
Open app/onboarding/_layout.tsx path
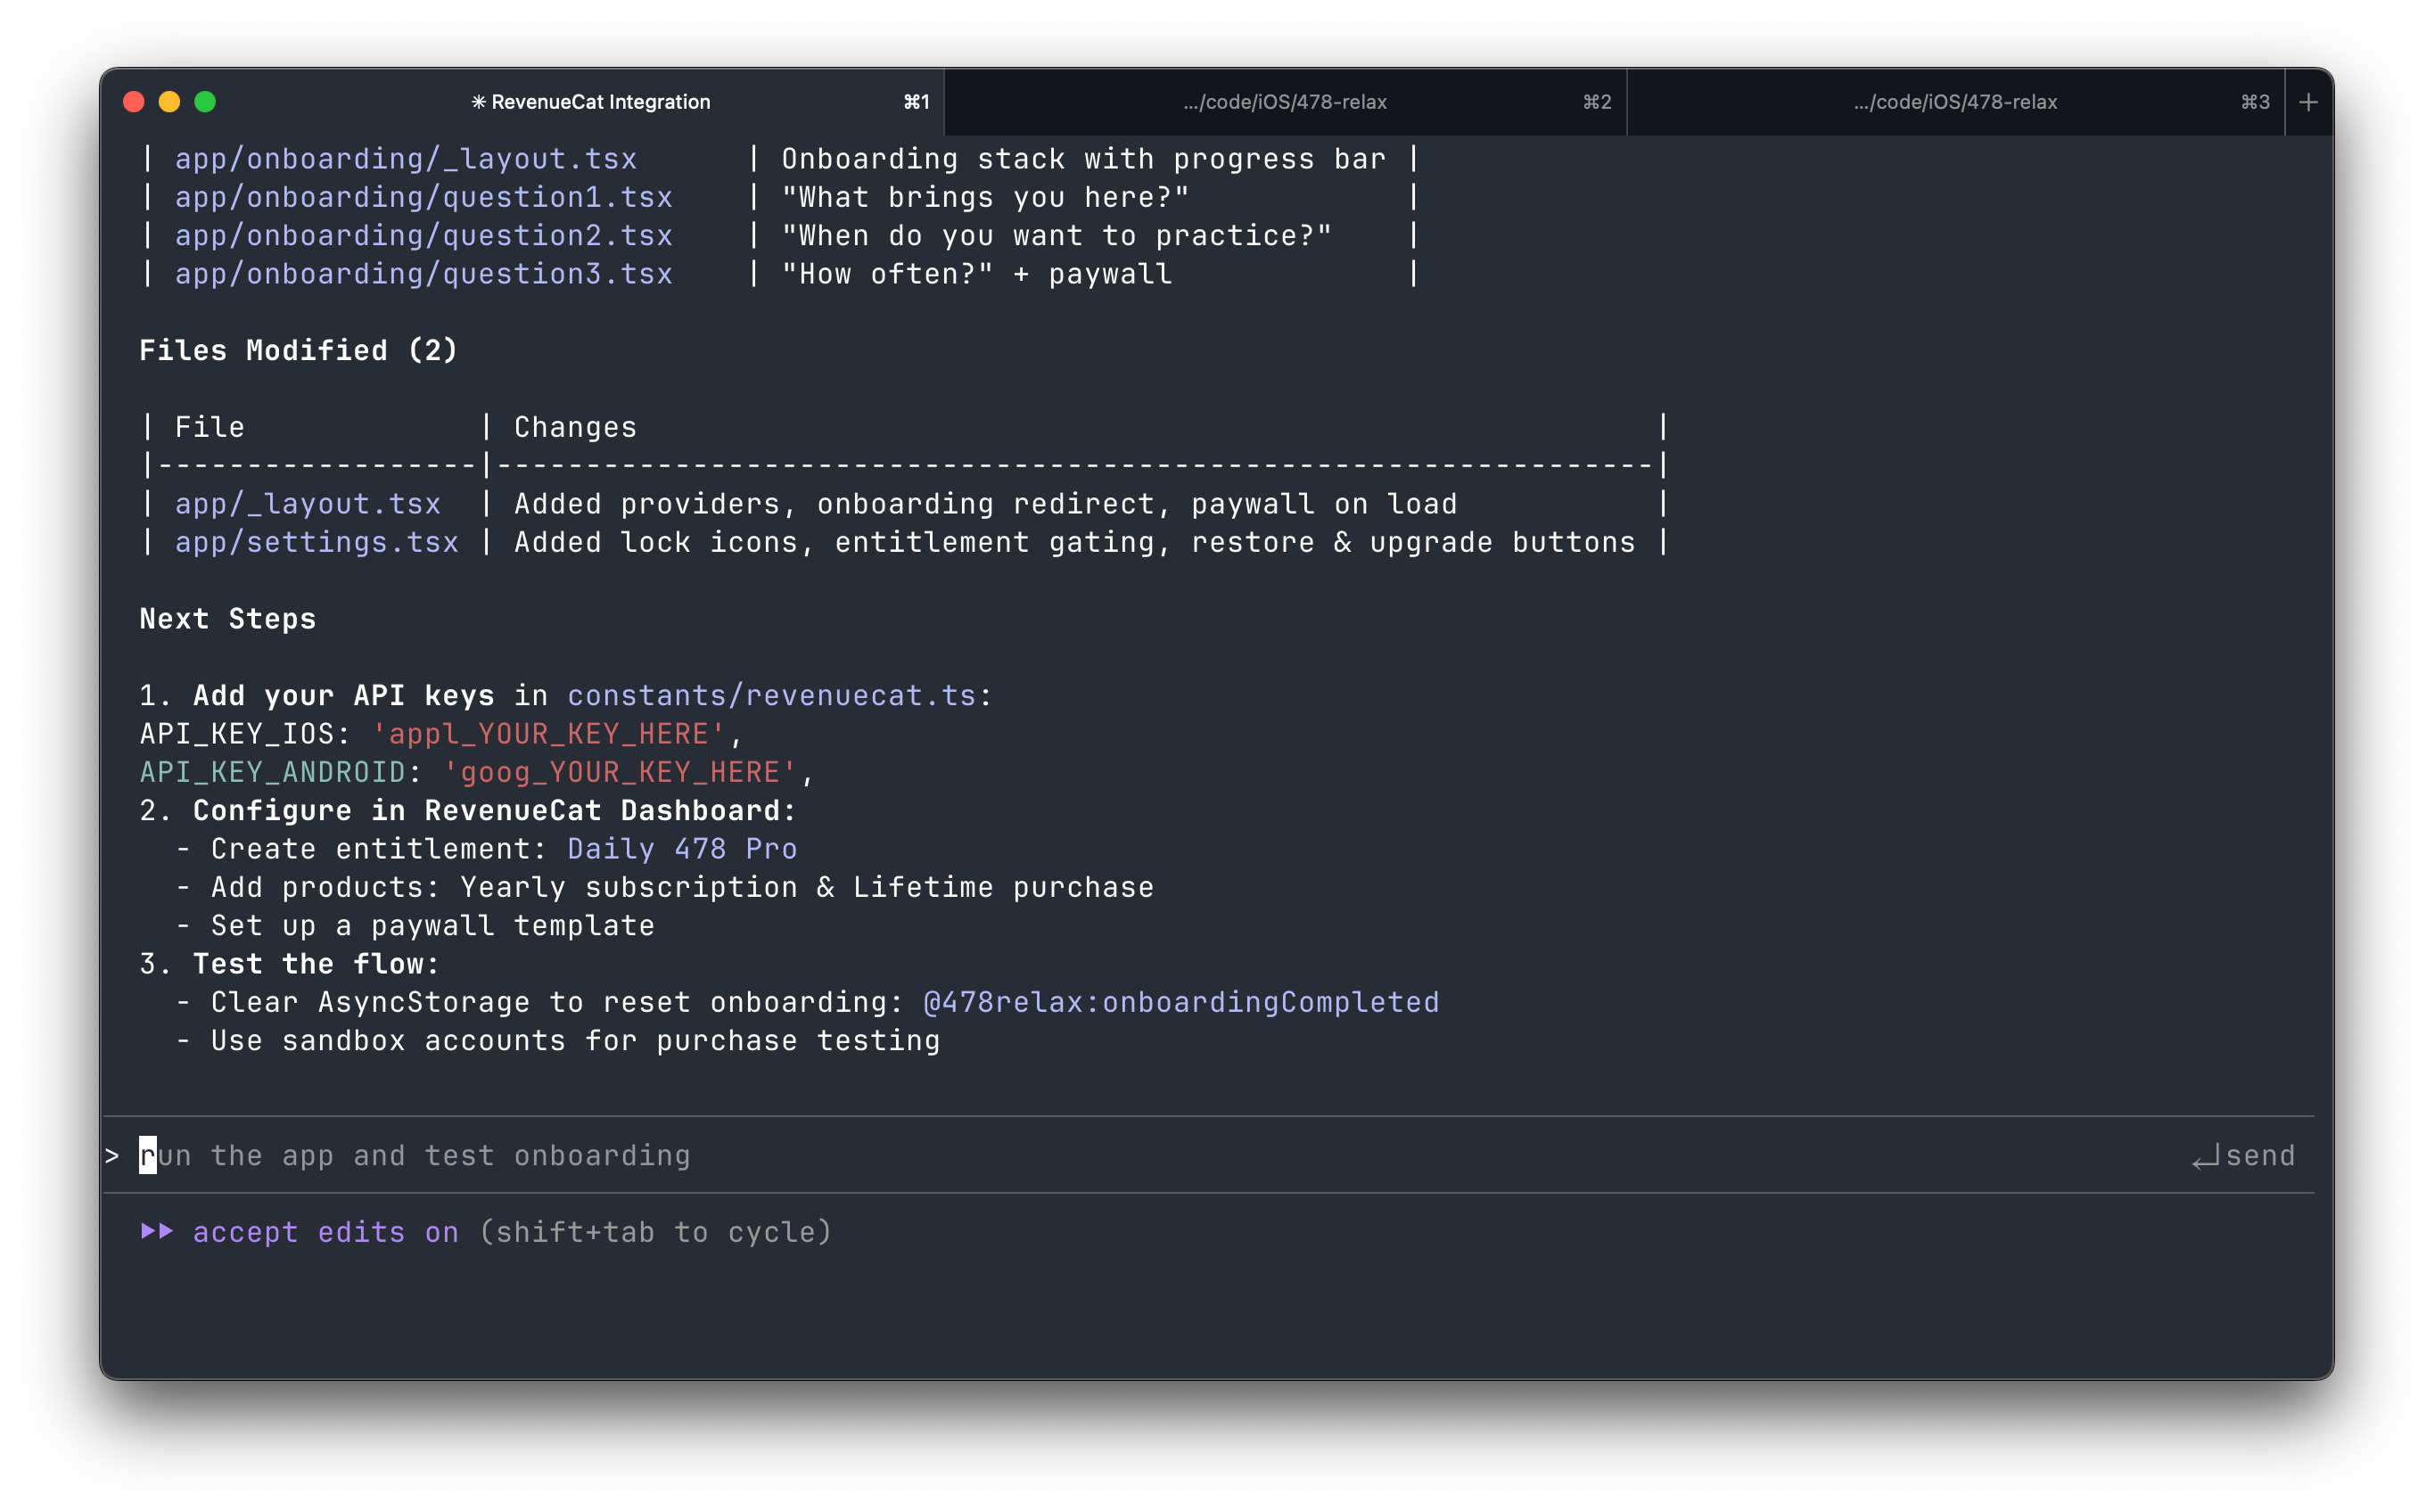[406, 159]
